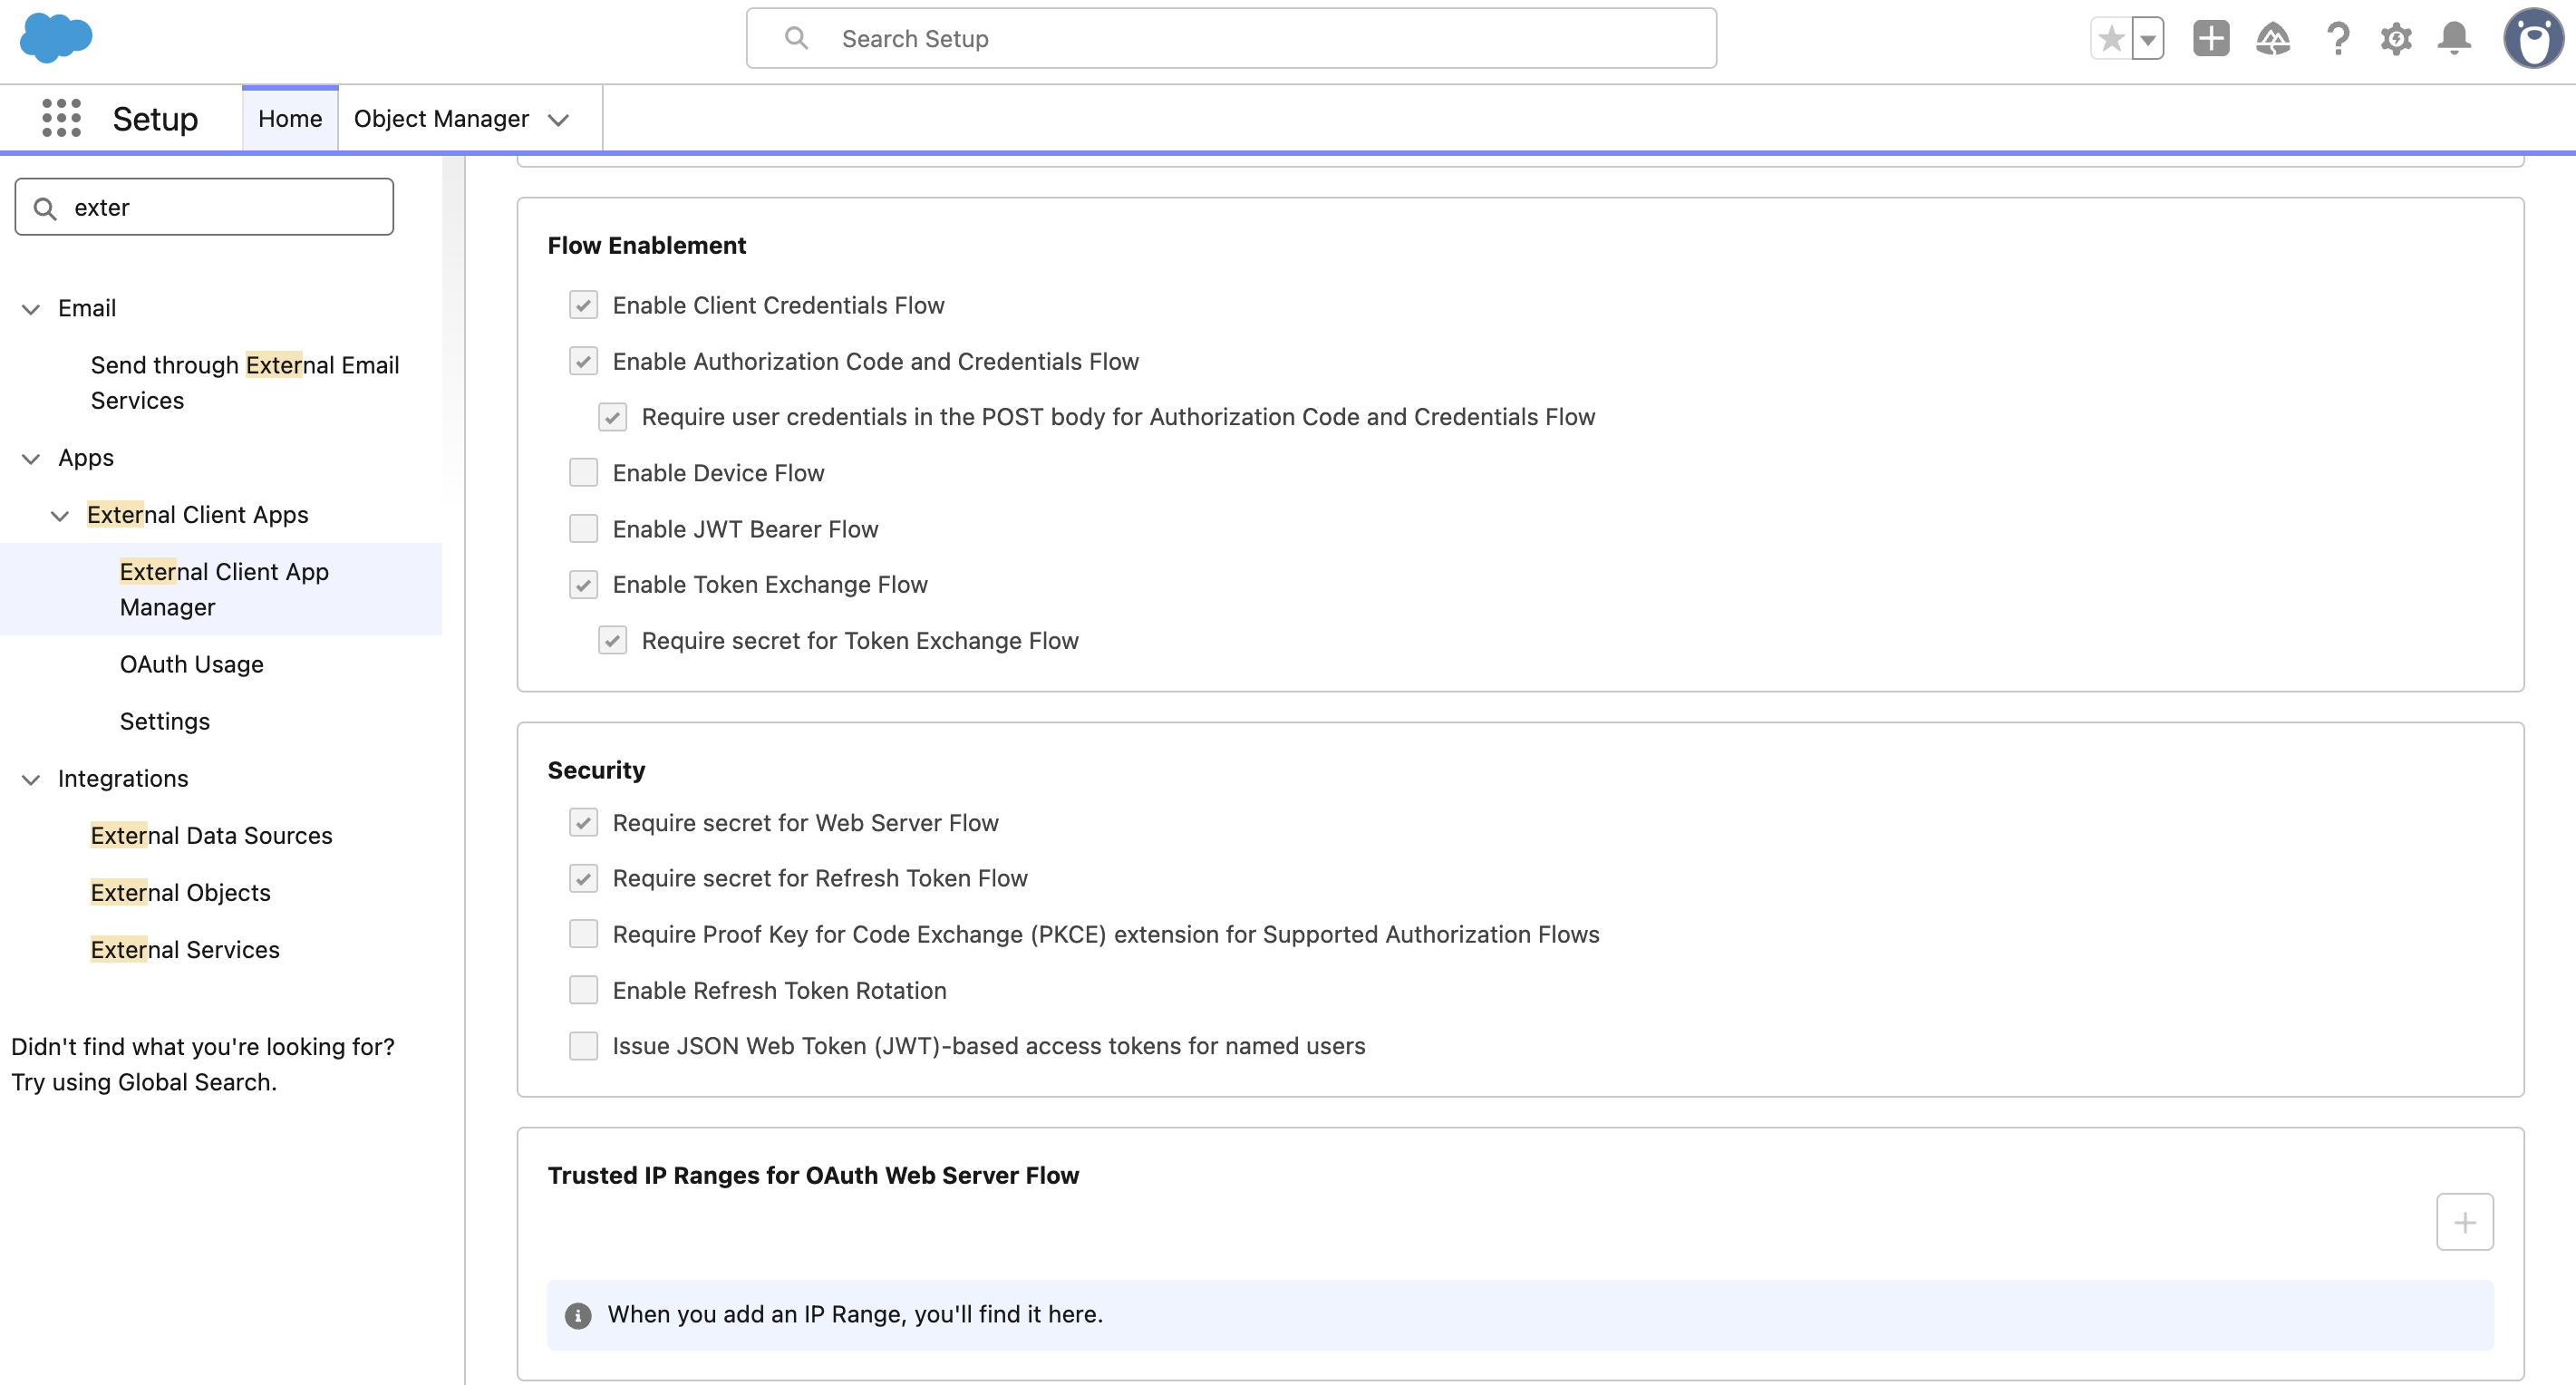
Task: Open the Trailhead guidance icon
Action: 2272,39
